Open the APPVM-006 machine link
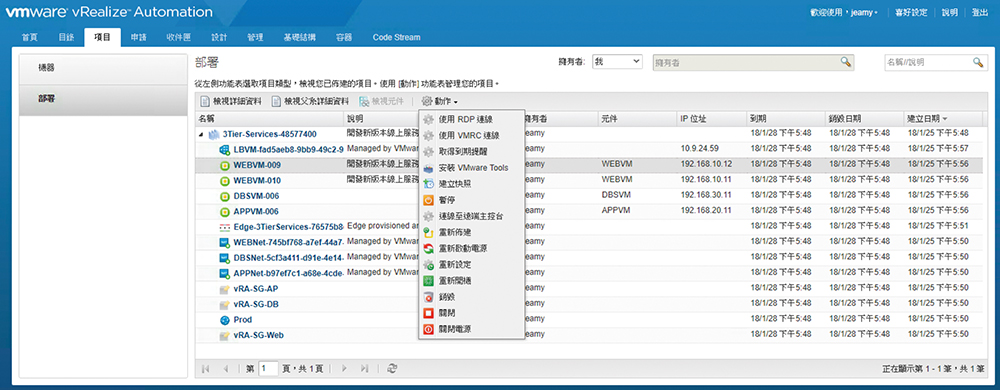Screen dimensions: 1000x390 pyautogui.click(x=256, y=212)
